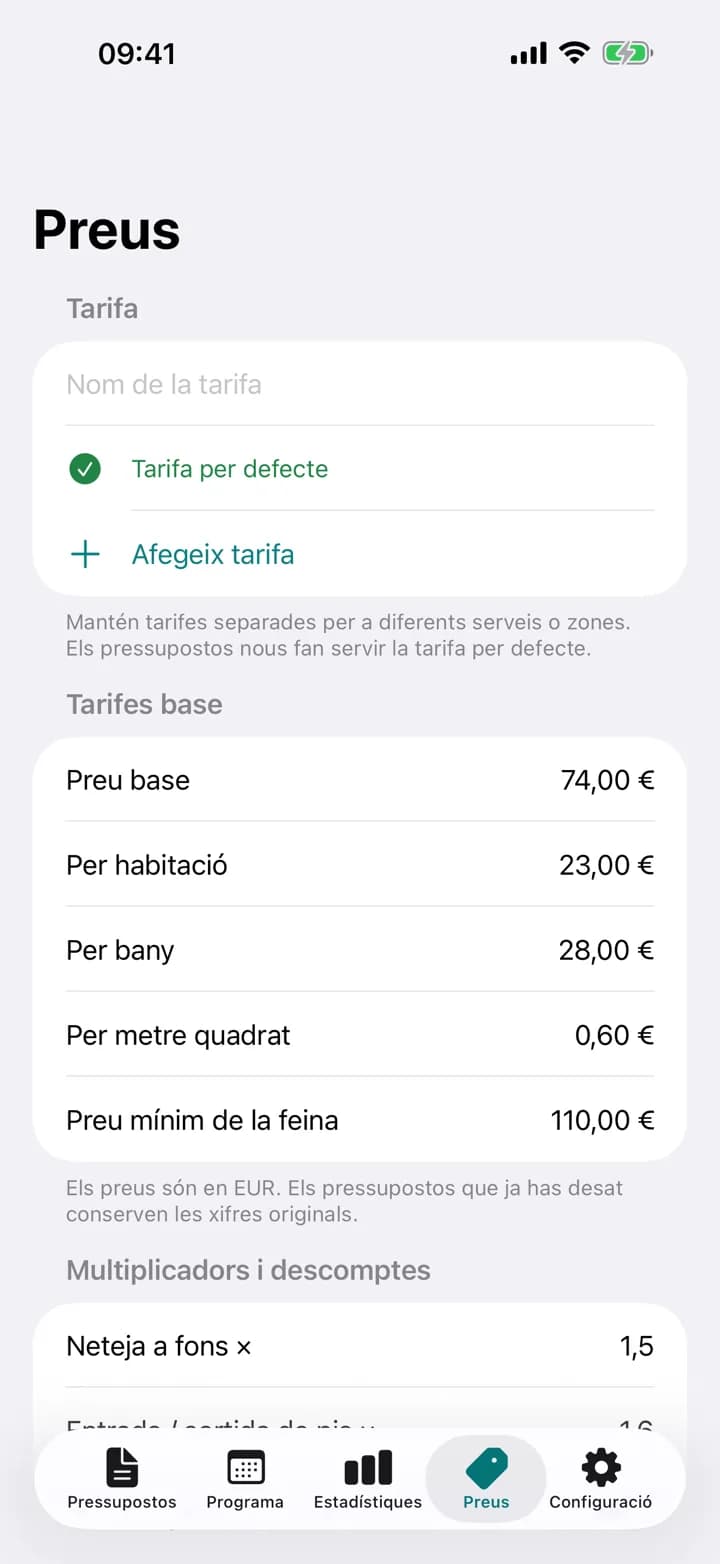720x1564 pixels.
Task: Switch to the Estadístiques tab label
Action: pos(368,1502)
